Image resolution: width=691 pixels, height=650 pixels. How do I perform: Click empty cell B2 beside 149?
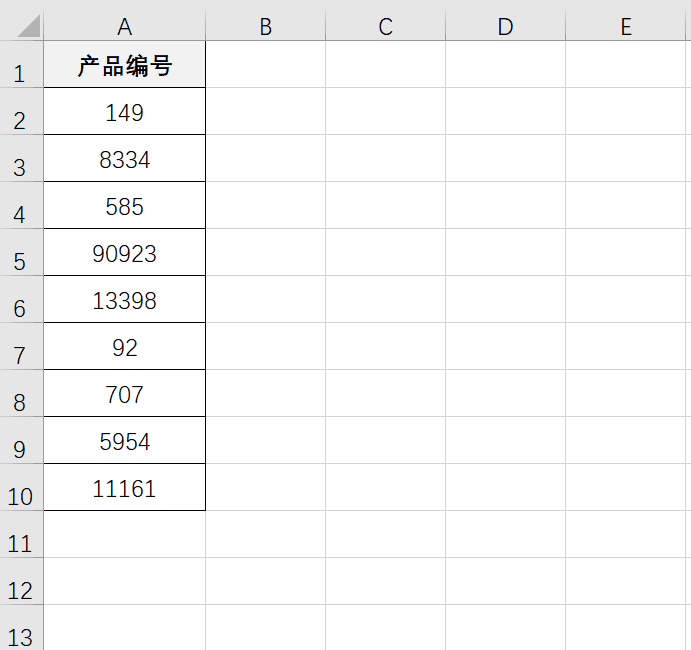pos(266,111)
